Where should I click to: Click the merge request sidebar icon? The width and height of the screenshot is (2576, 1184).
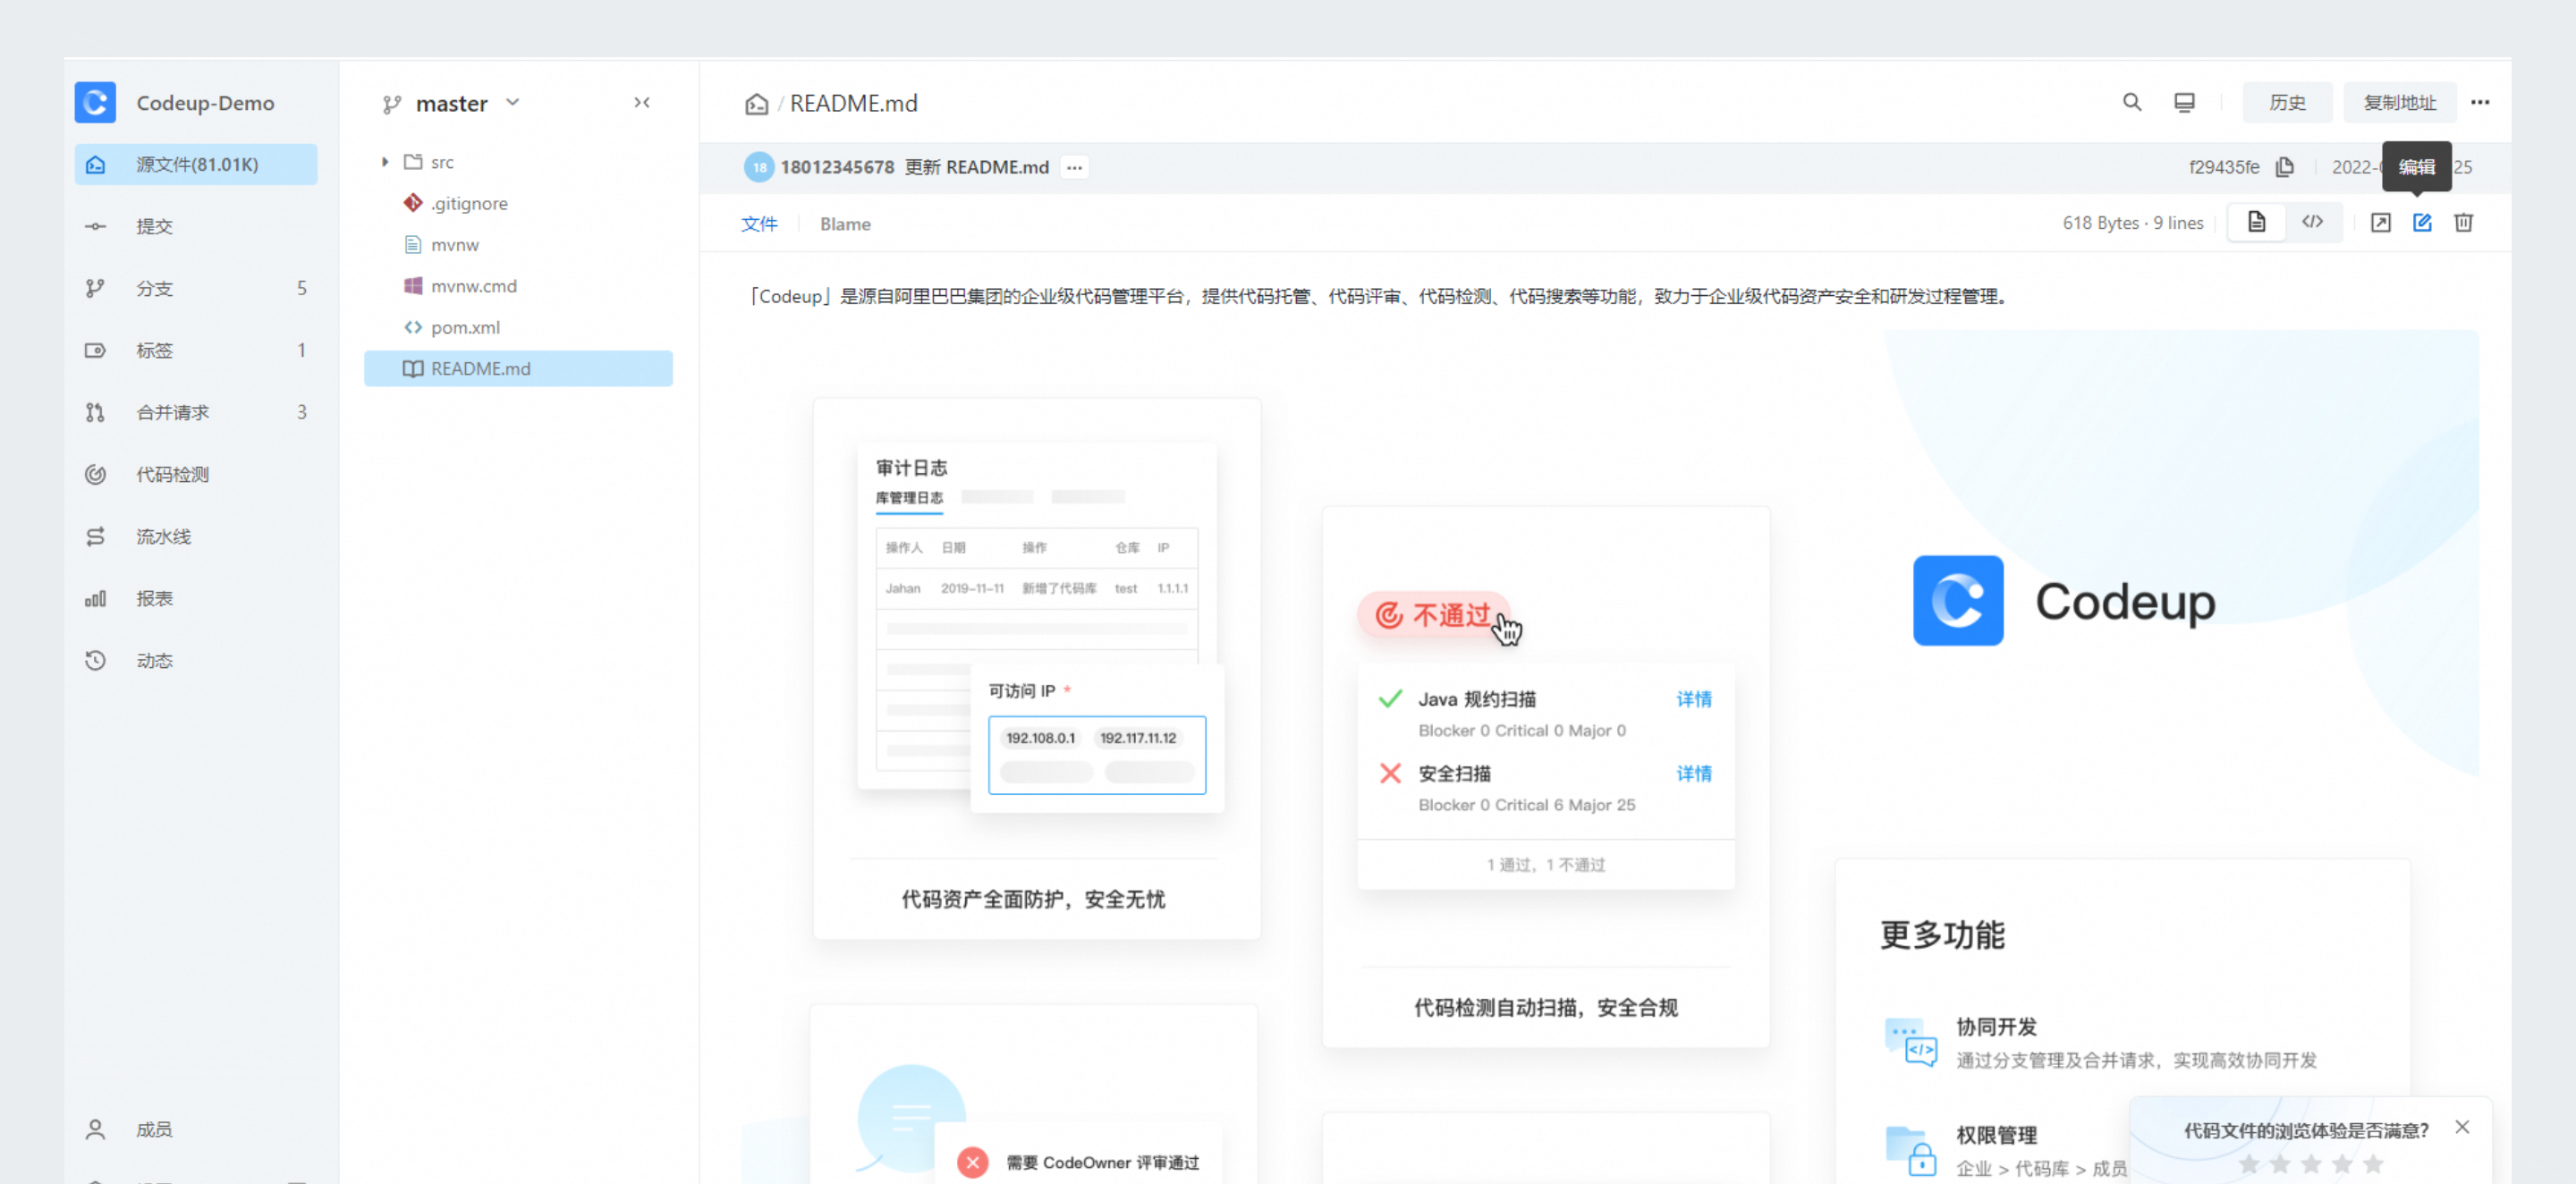point(95,412)
